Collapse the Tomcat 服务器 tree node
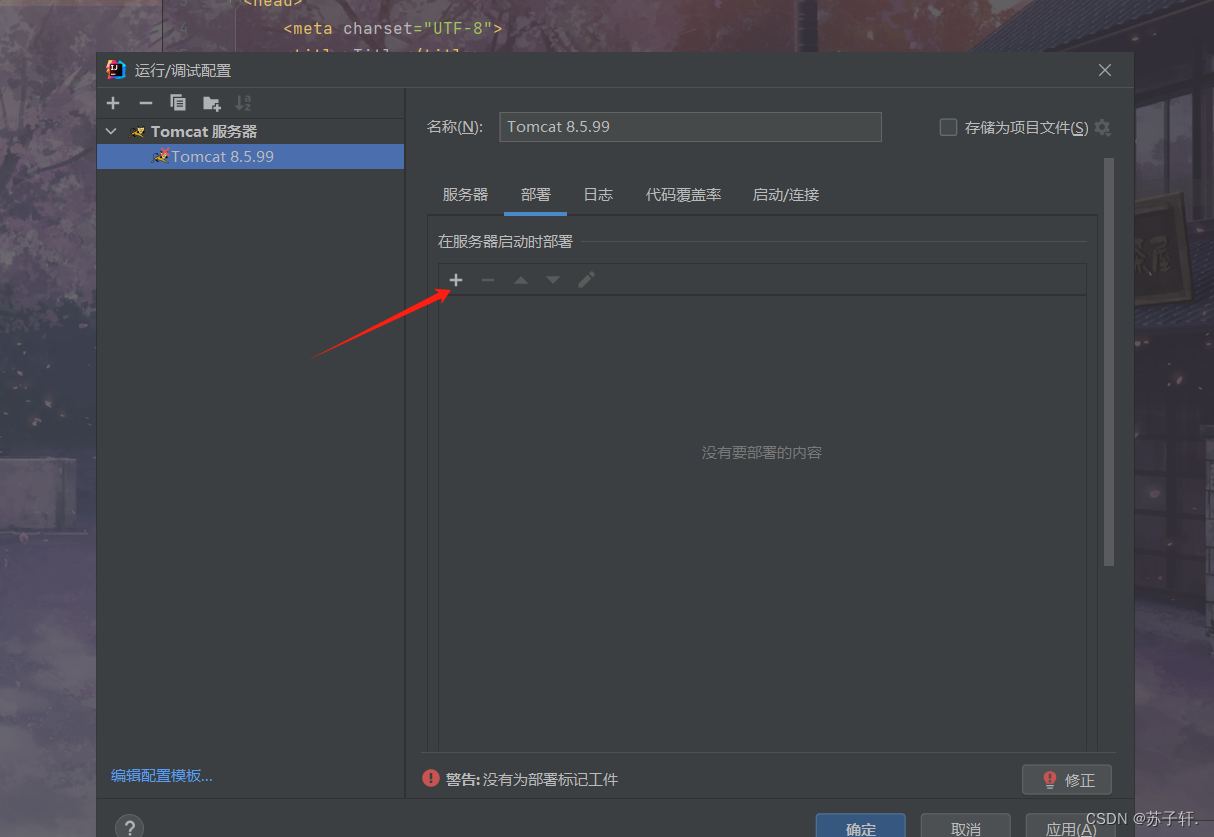Image resolution: width=1214 pixels, height=837 pixels. pyautogui.click(x=111, y=132)
